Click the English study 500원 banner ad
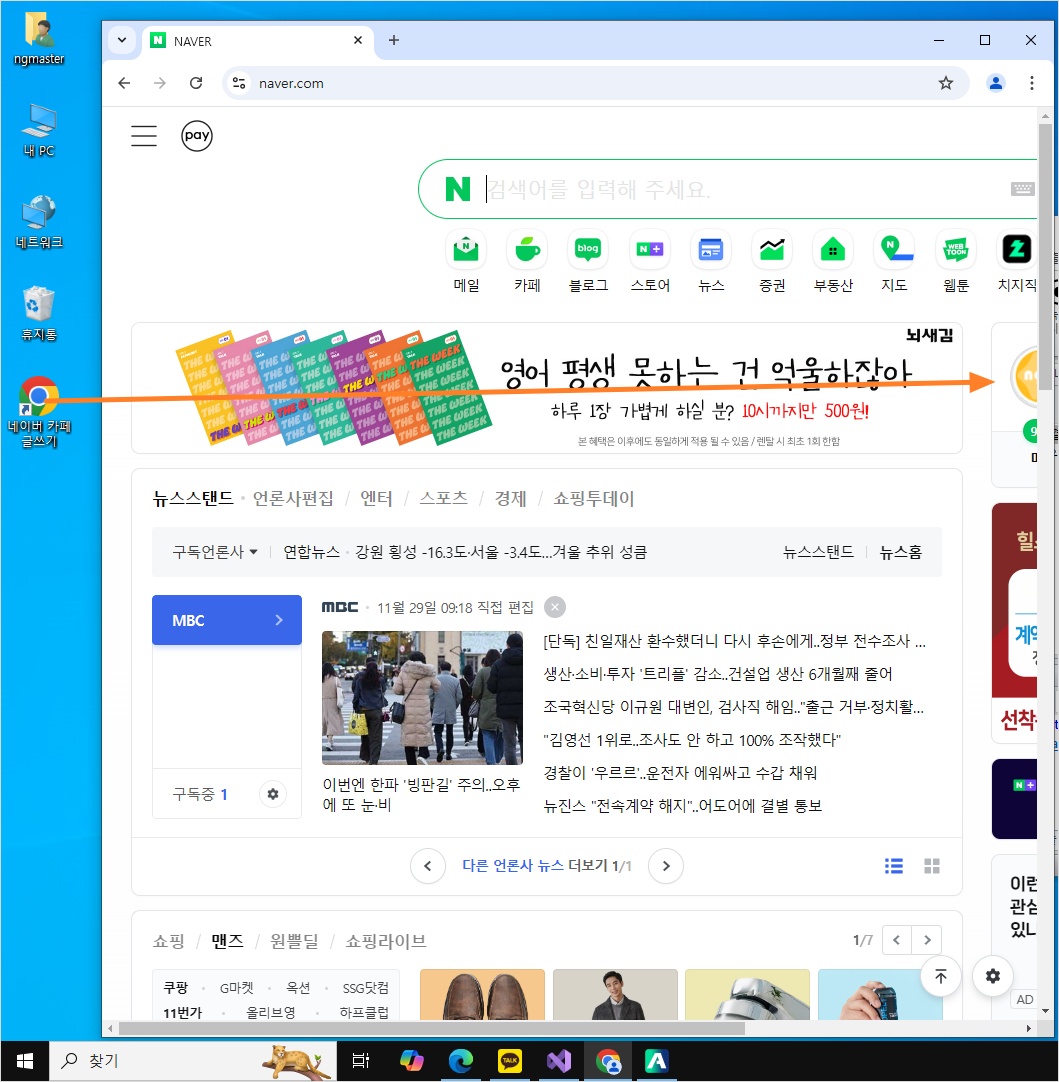The height and width of the screenshot is (1082, 1059). point(546,388)
